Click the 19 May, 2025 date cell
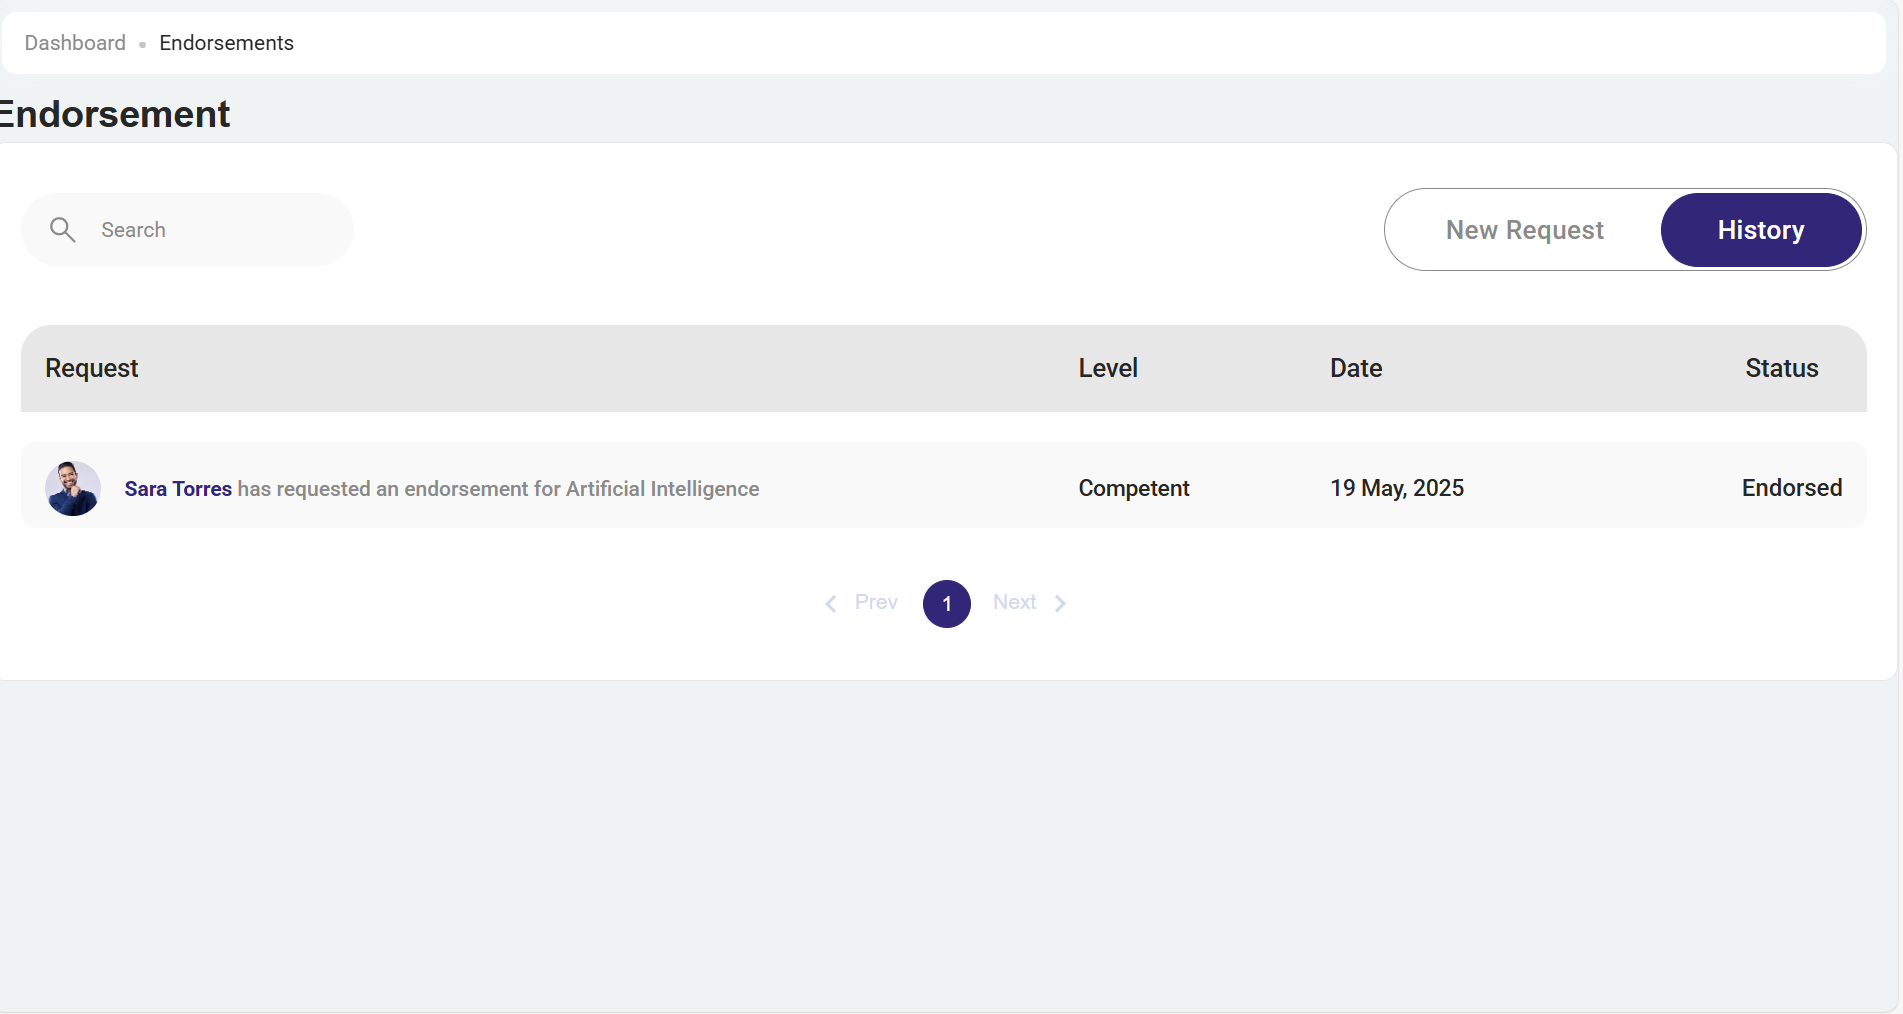 [1396, 488]
